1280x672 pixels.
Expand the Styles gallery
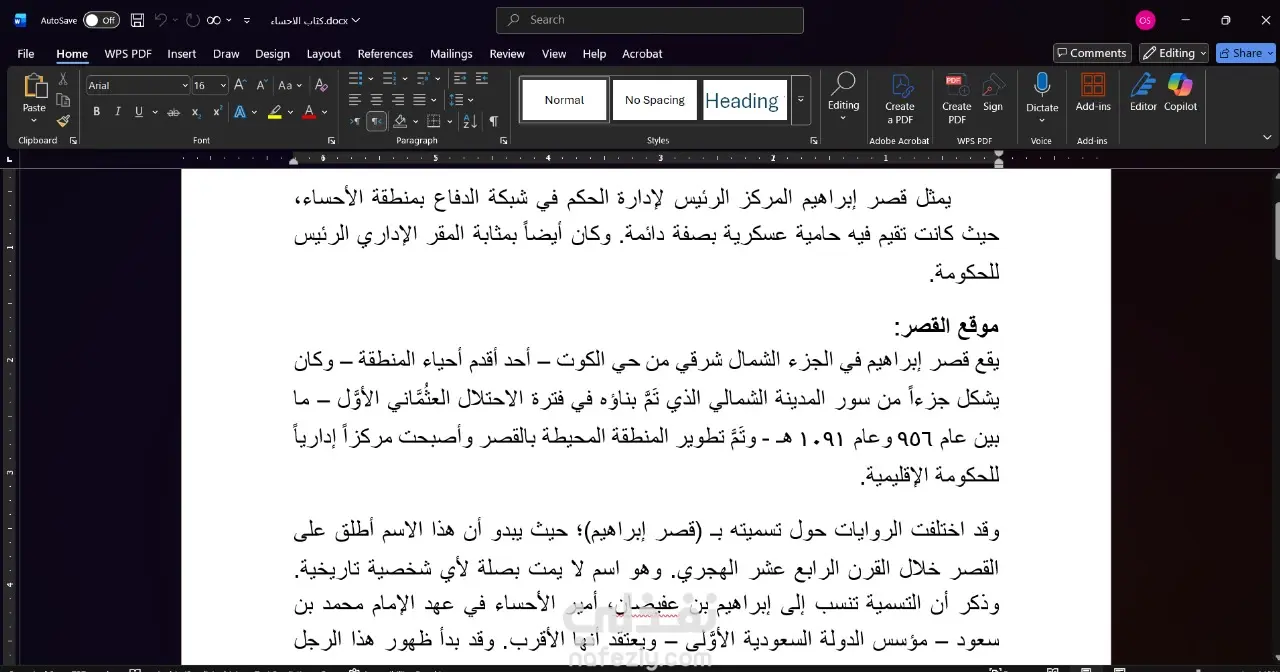pos(801,100)
